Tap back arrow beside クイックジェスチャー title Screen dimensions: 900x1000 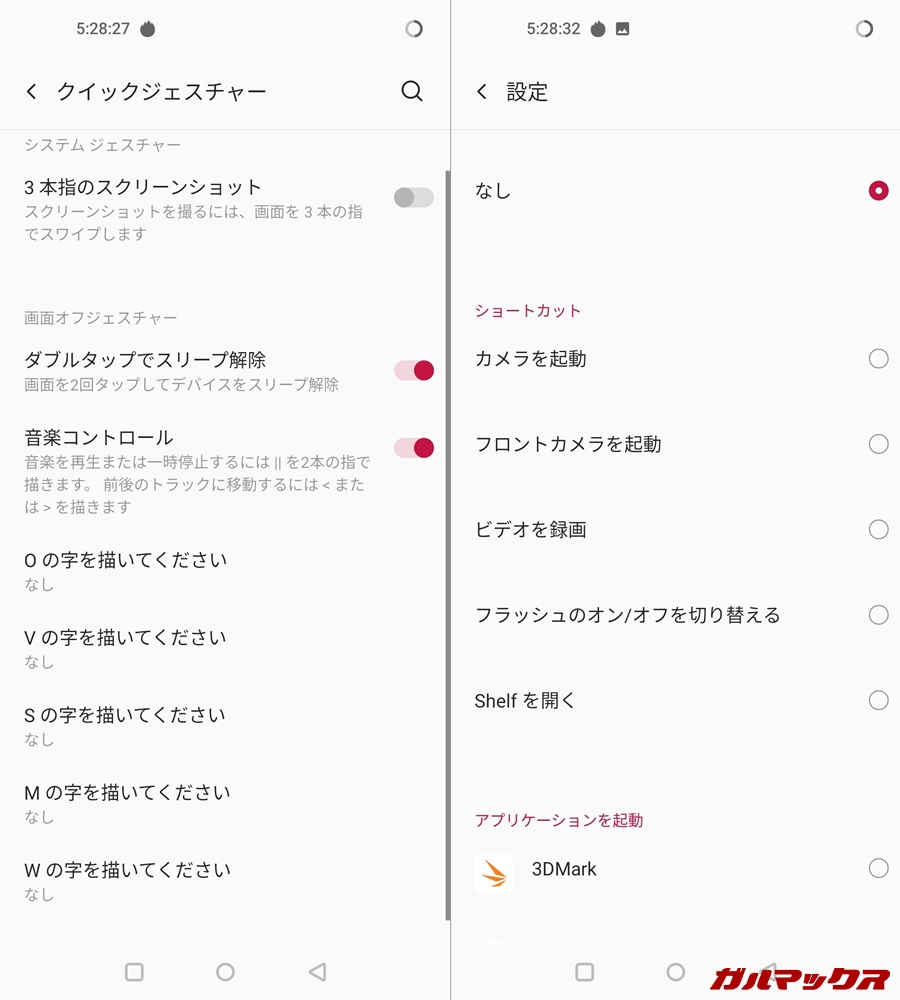32,92
